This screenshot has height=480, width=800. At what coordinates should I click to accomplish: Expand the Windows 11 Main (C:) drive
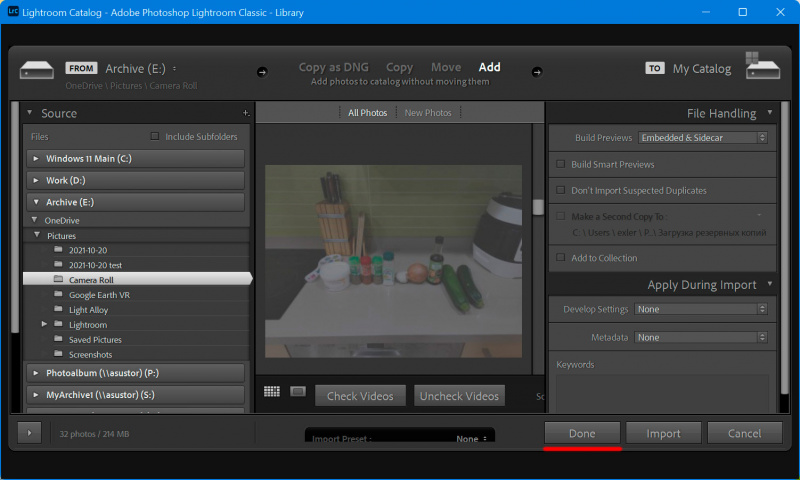[36, 158]
